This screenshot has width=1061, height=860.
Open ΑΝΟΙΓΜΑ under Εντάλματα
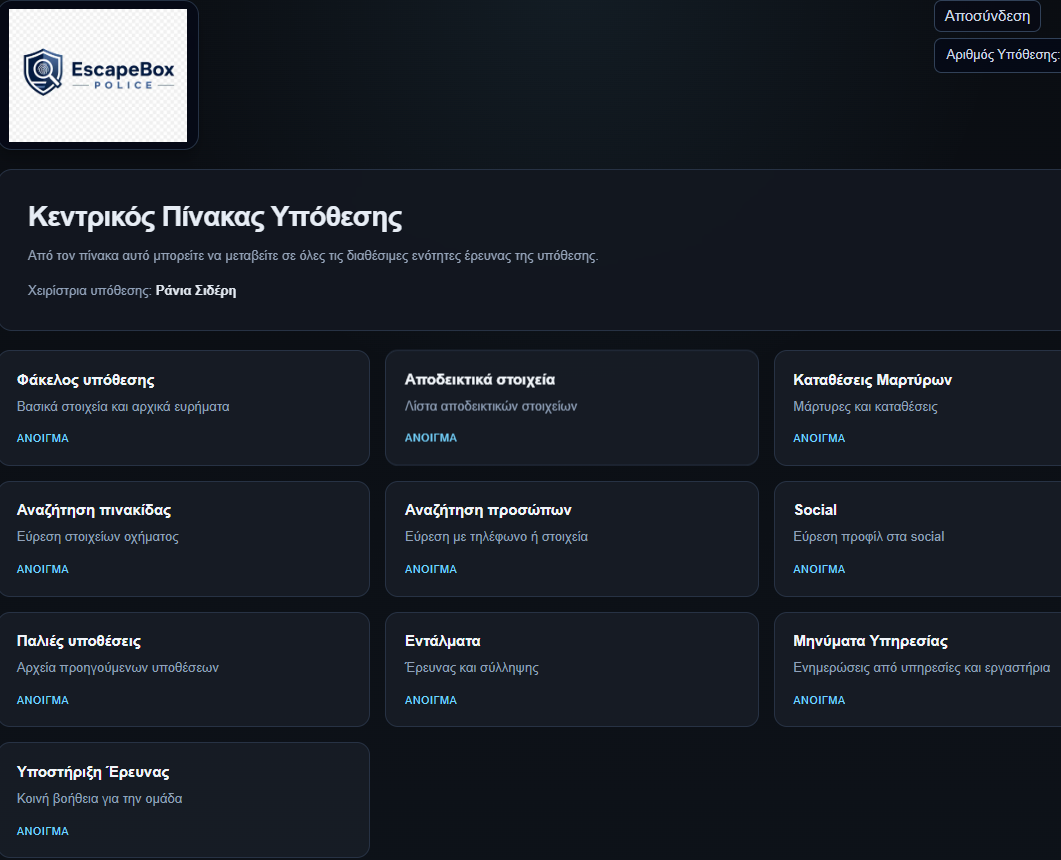[x=431, y=700]
